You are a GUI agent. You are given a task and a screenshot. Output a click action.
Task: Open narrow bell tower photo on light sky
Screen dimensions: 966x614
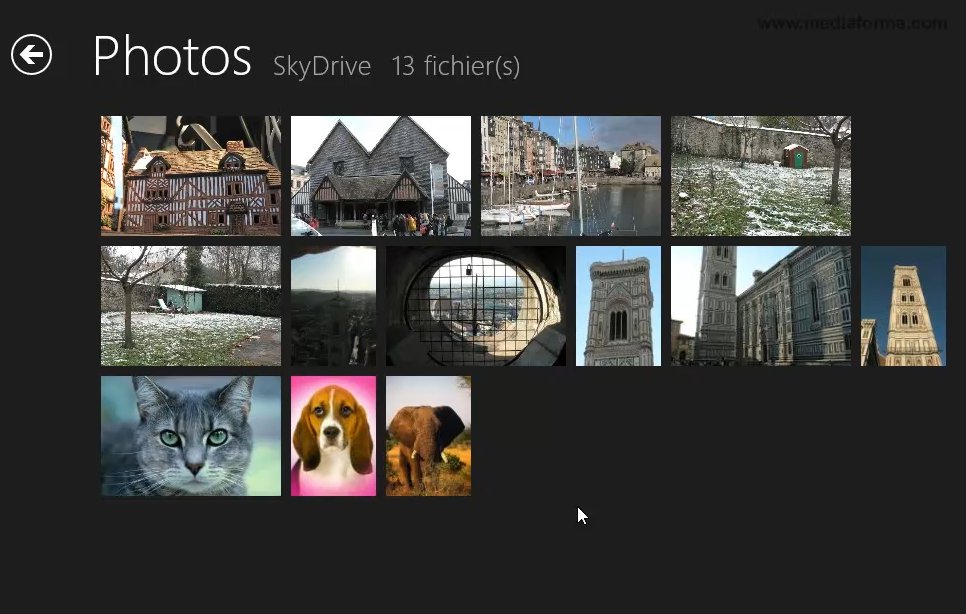pos(618,306)
